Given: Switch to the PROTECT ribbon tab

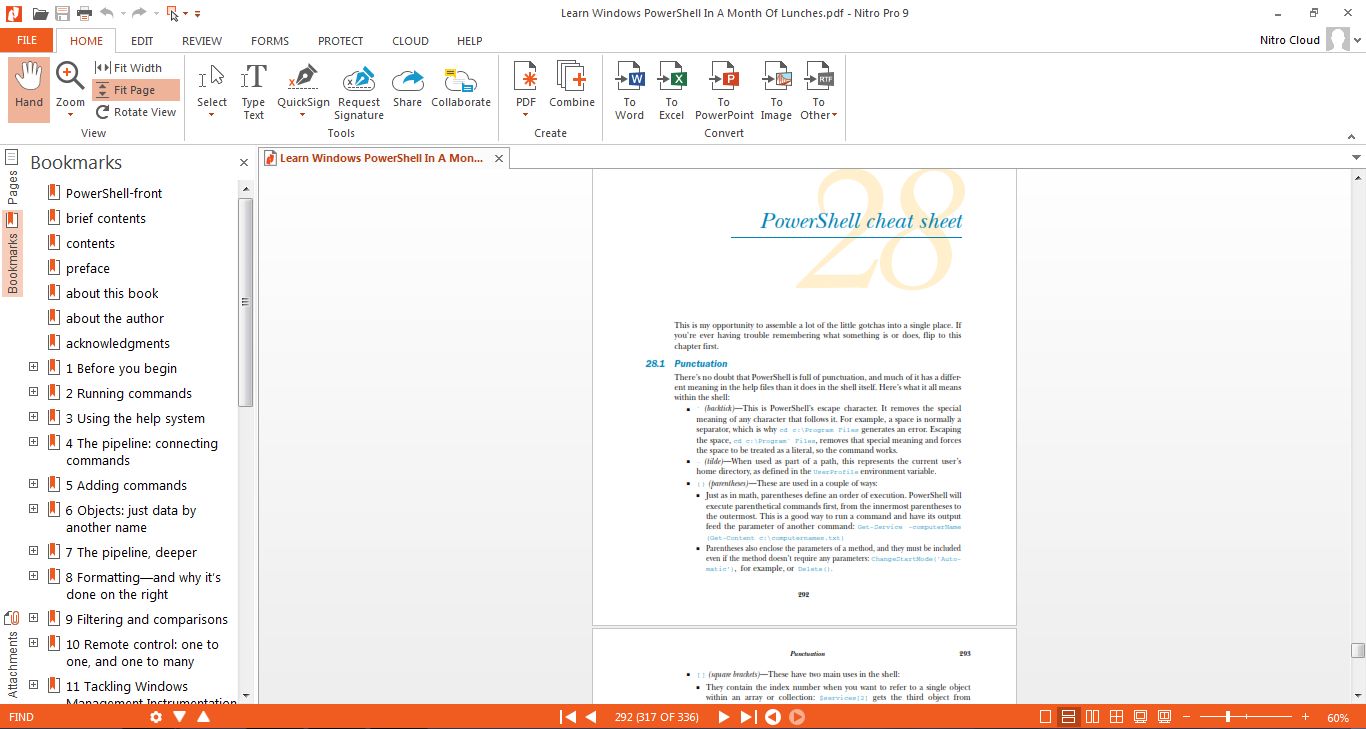Looking at the screenshot, I should point(341,41).
